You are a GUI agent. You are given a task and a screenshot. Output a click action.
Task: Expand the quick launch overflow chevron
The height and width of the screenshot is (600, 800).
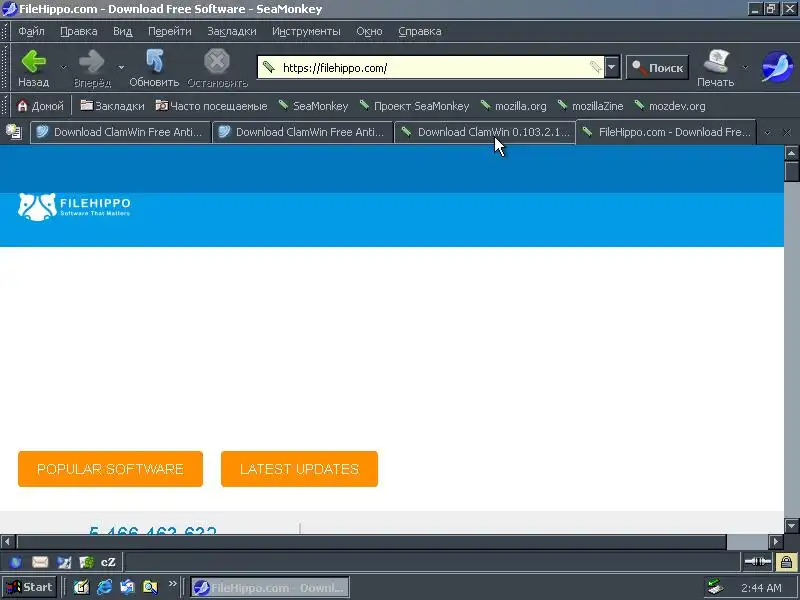pos(172,584)
